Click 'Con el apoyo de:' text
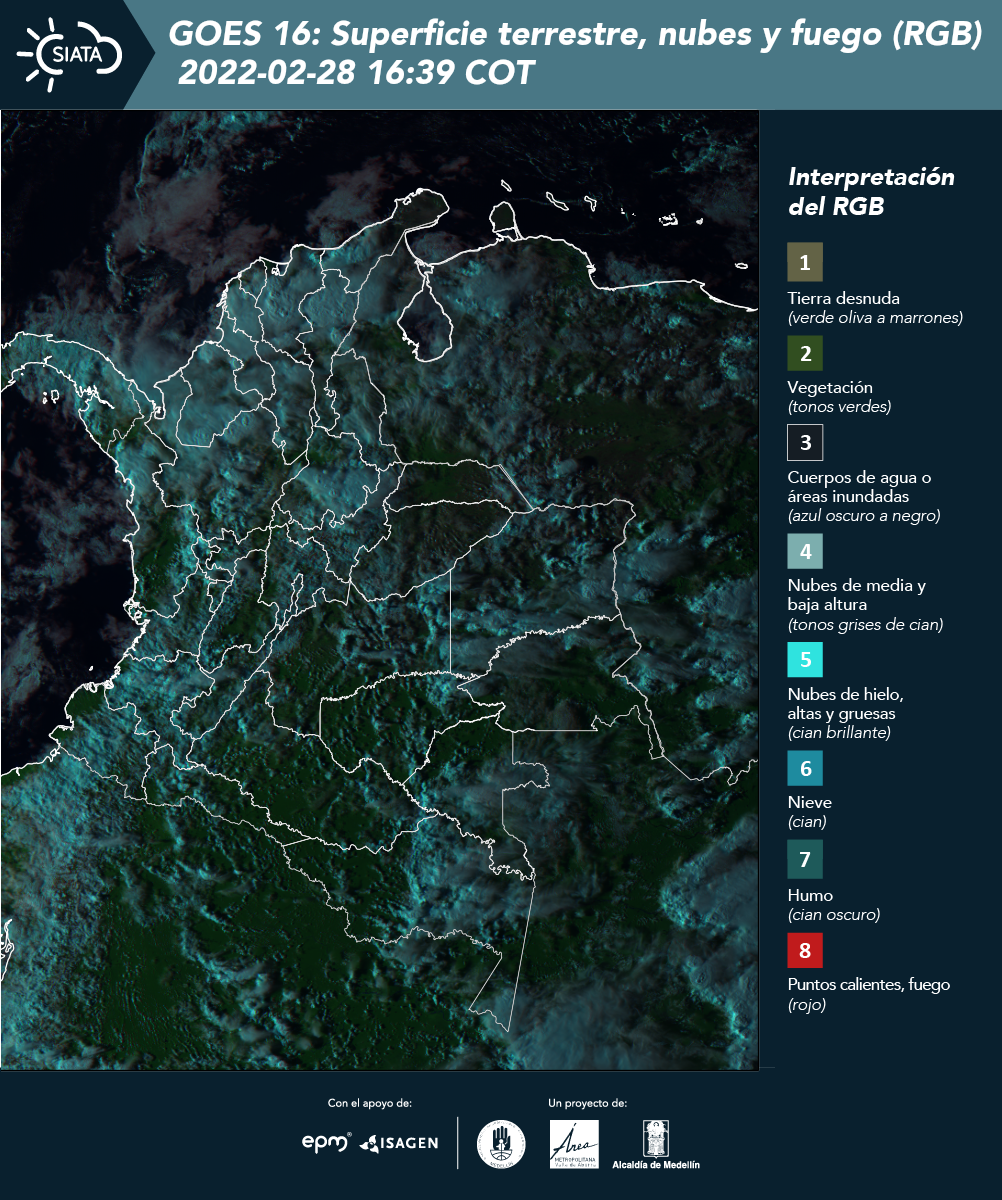The height and width of the screenshot is (1200, 1002). click(370, 1103)
